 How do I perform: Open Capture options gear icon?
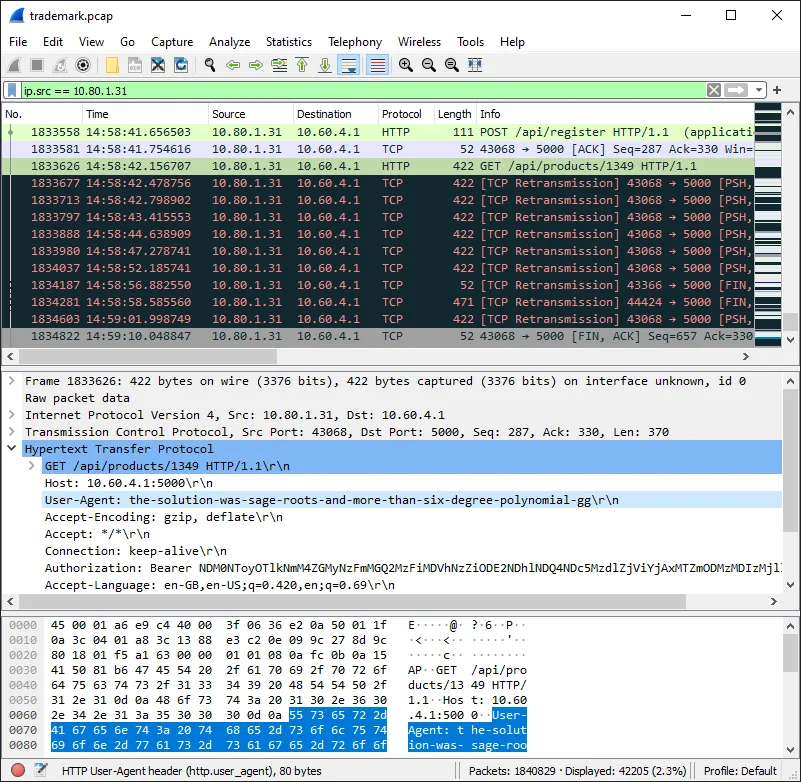[x=83, y=65]
